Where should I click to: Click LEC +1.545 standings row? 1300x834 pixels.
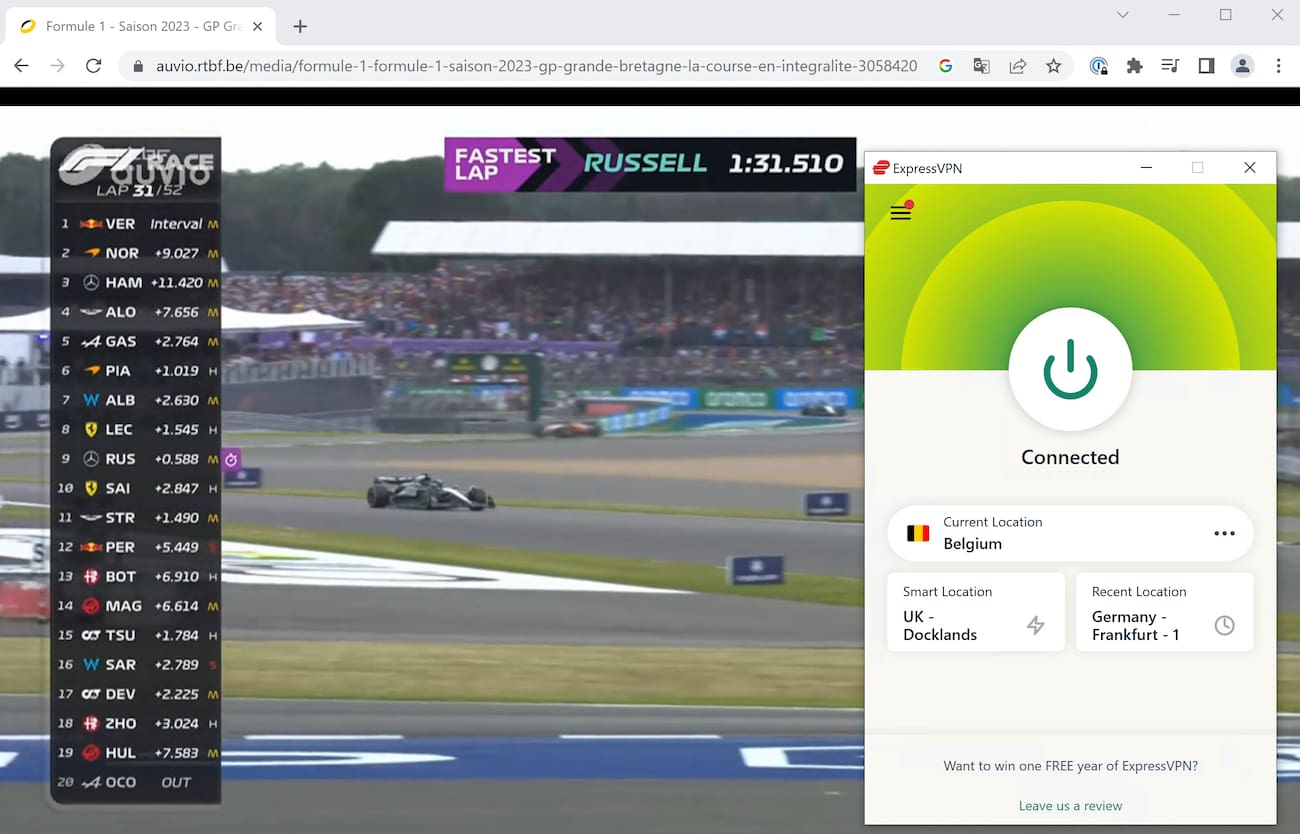point(137,429)
